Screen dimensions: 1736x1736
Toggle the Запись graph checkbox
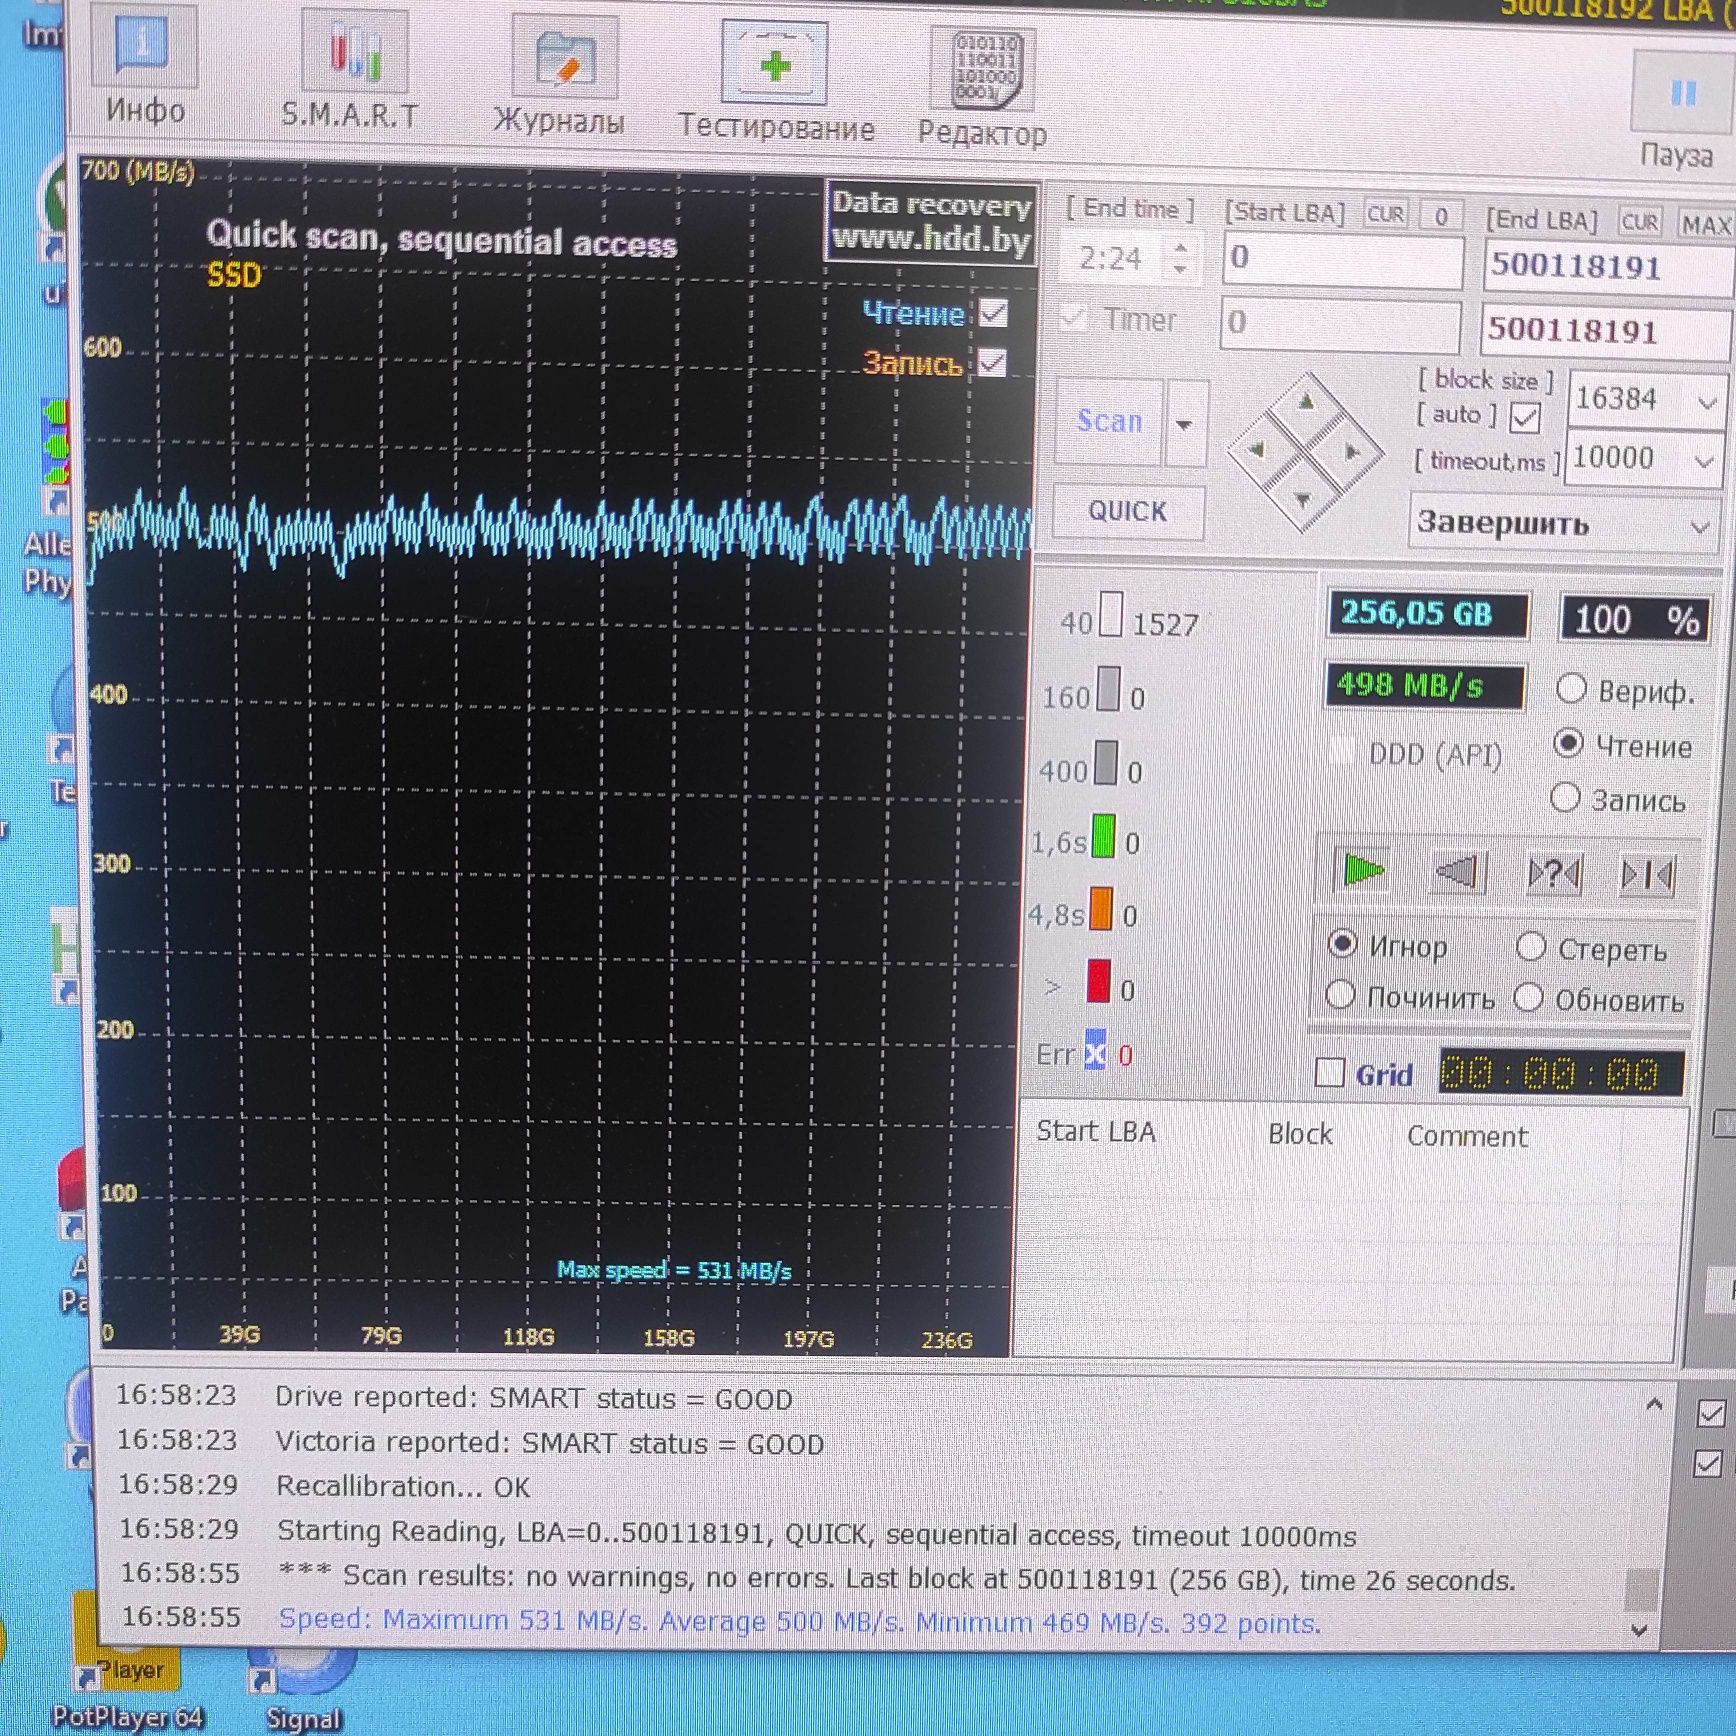pos(991,362)
